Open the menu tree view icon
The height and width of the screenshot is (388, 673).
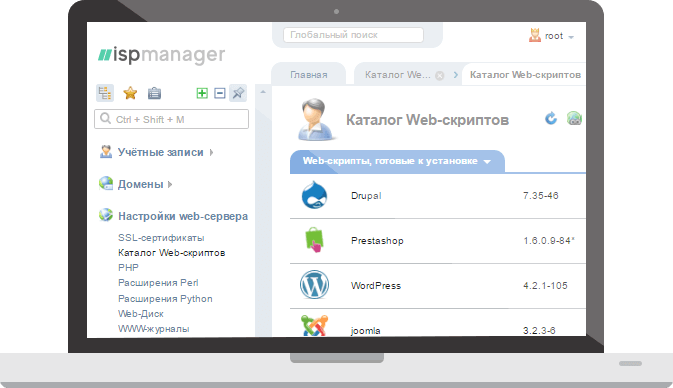pos(105,93)
